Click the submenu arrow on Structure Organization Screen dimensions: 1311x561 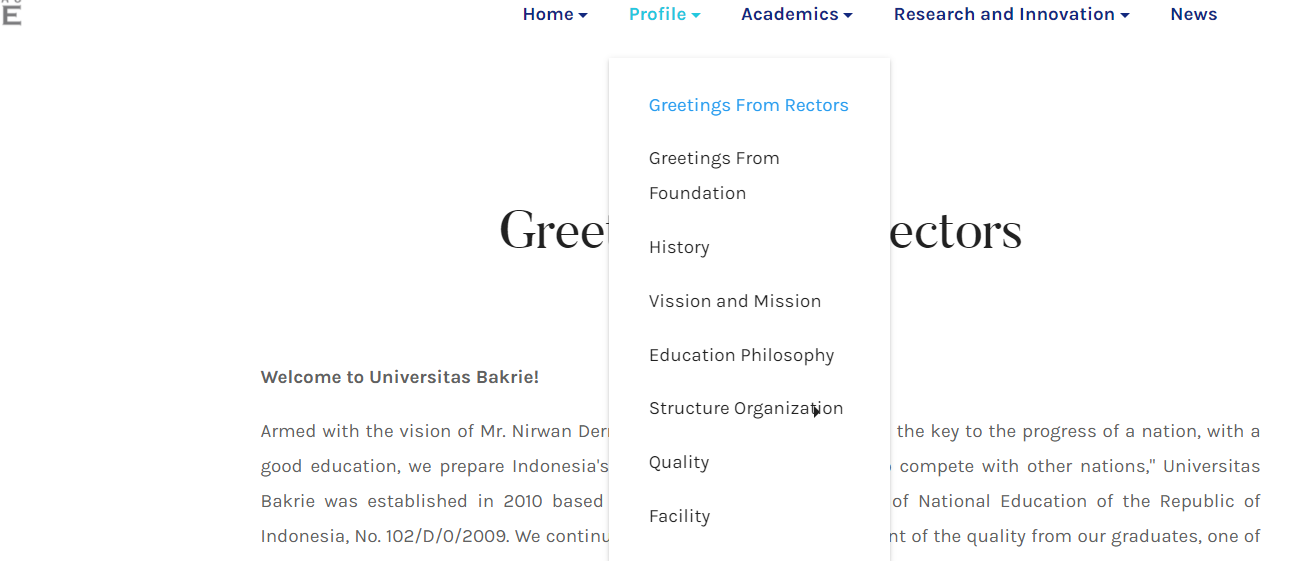click(817, 411)
